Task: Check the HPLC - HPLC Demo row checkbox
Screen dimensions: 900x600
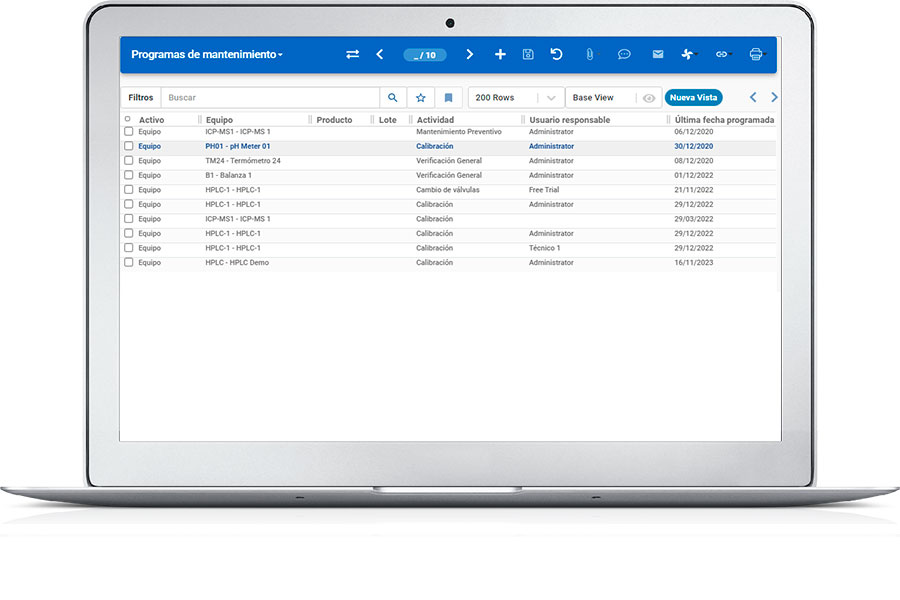Action: click(128, 262)
